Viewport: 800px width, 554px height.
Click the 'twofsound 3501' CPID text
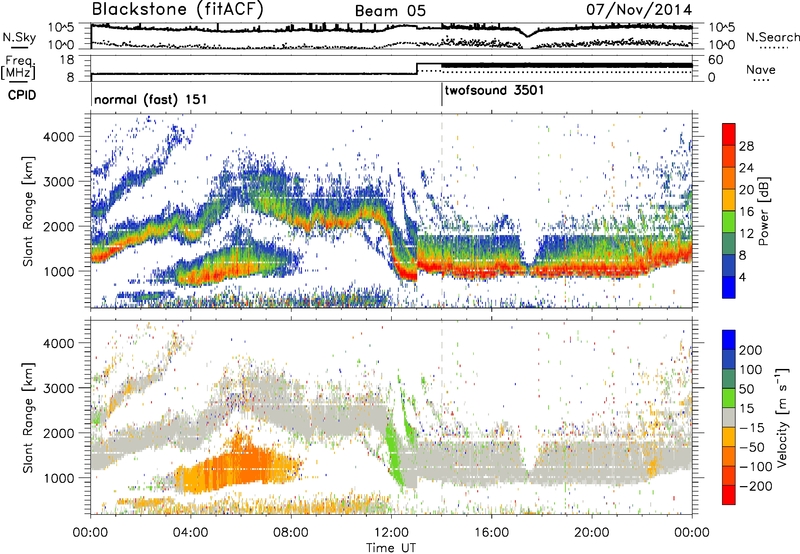point(494,91)
